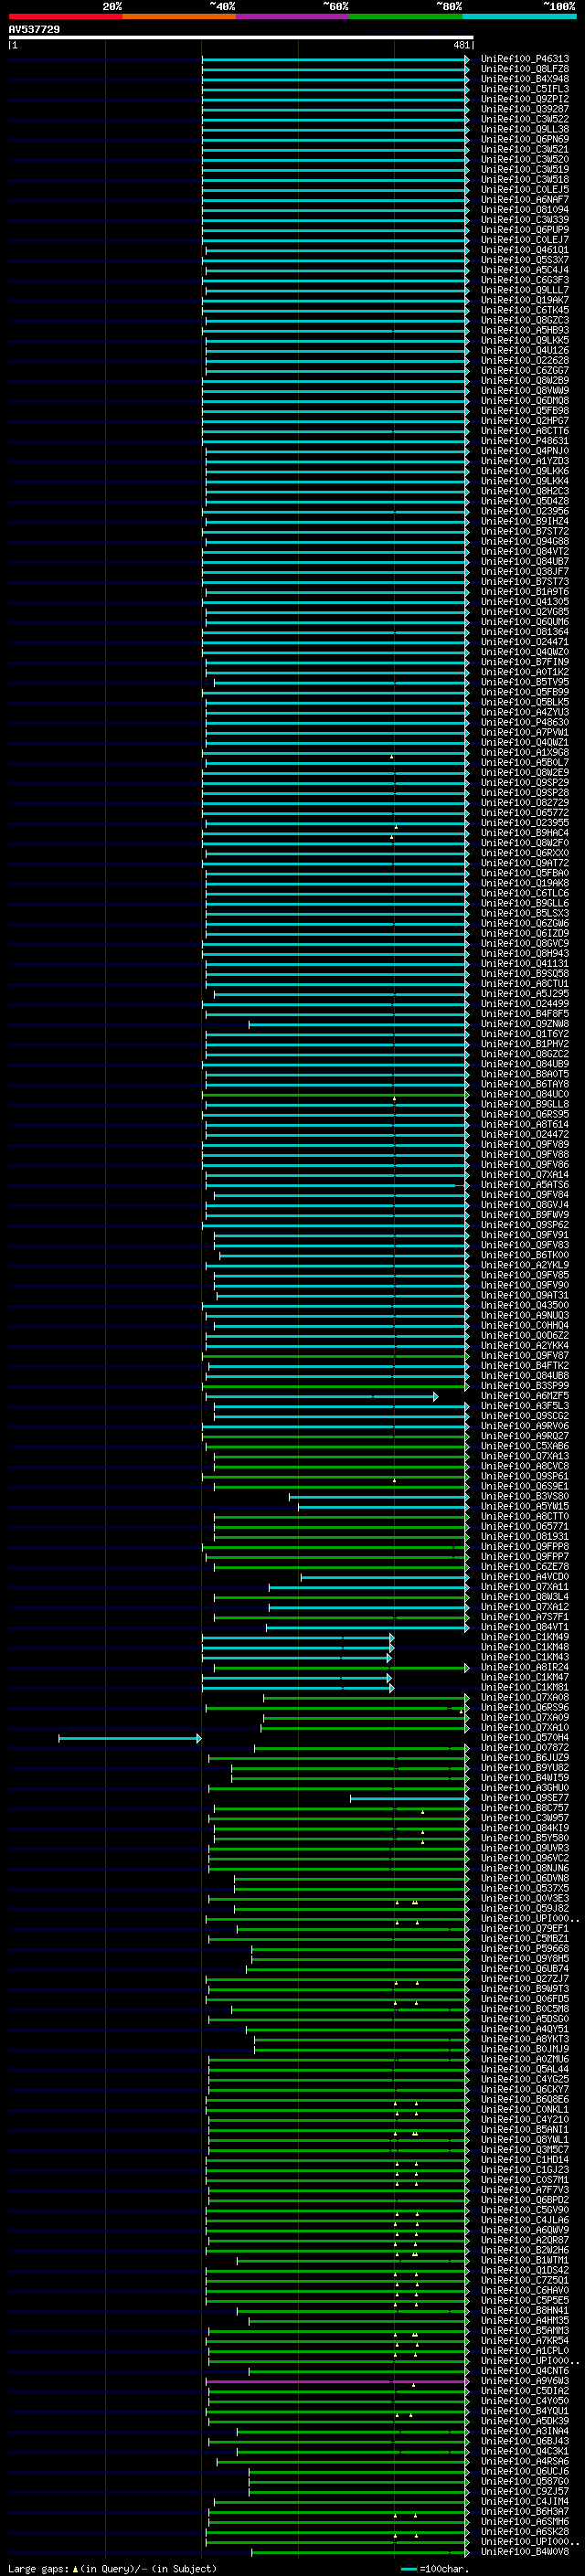Viewport: 585px width, 2576px height.
Task: Select the UniRef100_Q6PUP9 label
Action: pos(525,230)
